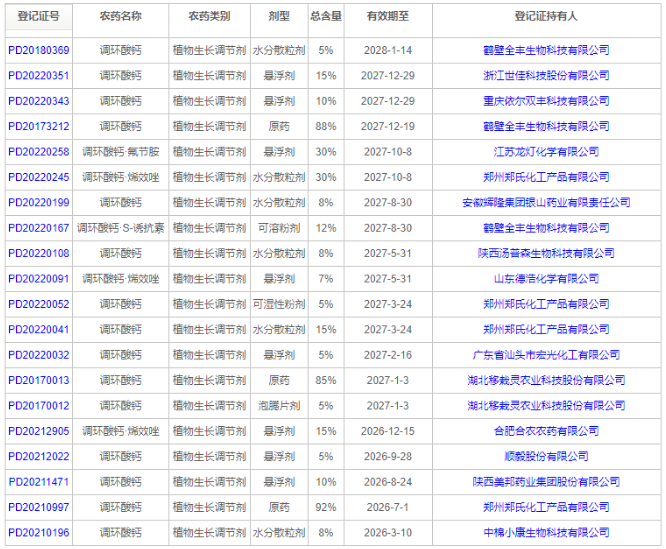Open 湖北移栽灵农业科技股份有限公司 link in PD20170012 row

pos(546,406)
